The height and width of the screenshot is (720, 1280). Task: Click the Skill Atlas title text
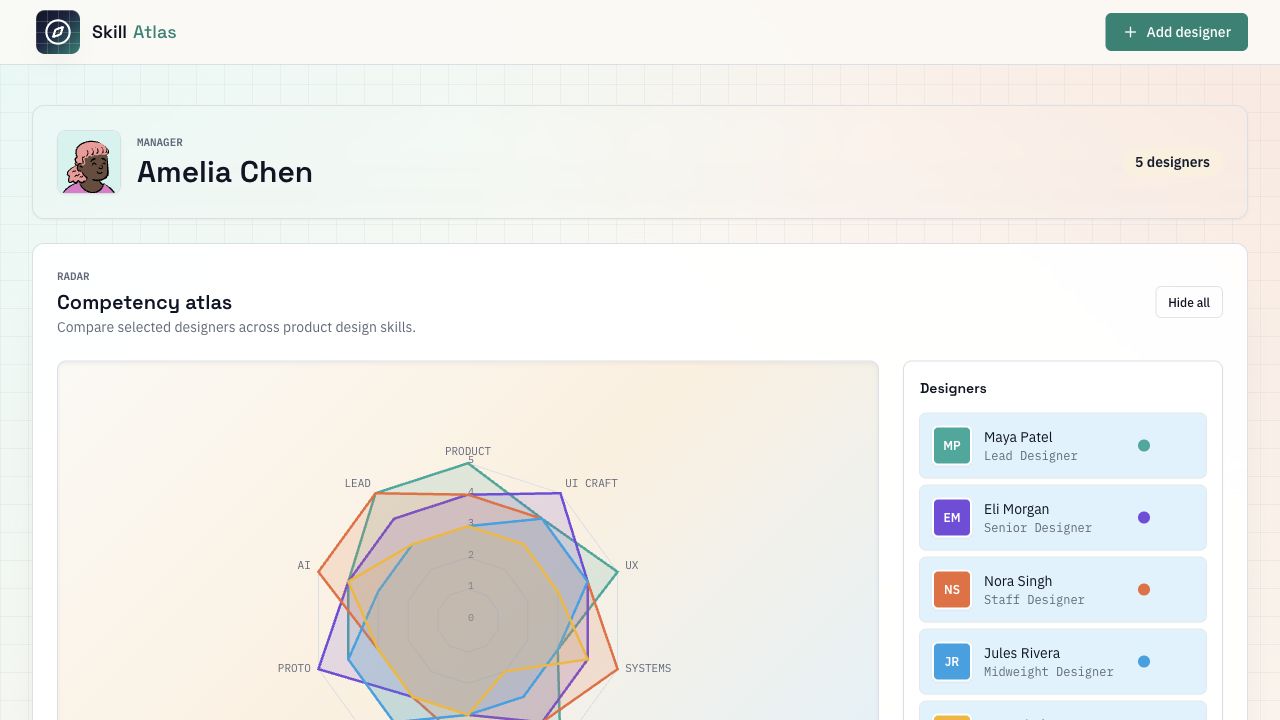click(x=134, y=32)
